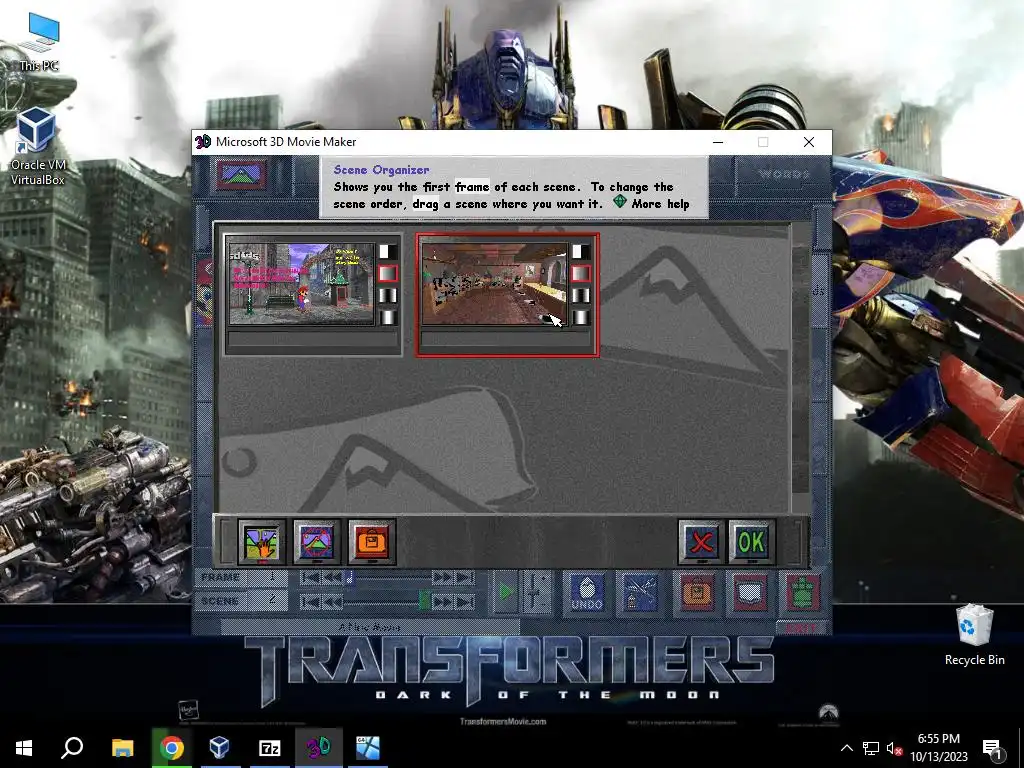Open the orange portfolio icon in the bottom toolbar
This screenshot has width=1024, height=768.
coord(697,592)
